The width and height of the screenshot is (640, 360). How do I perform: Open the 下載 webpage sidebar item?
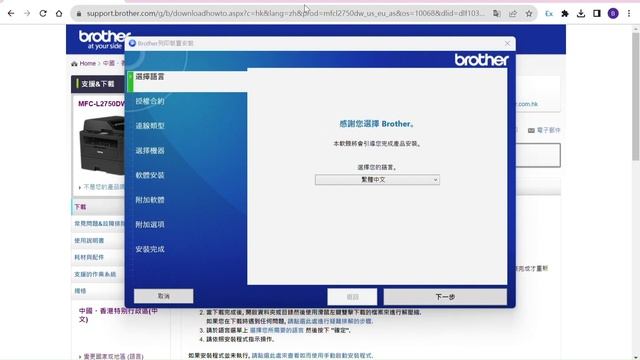(99, 207)
